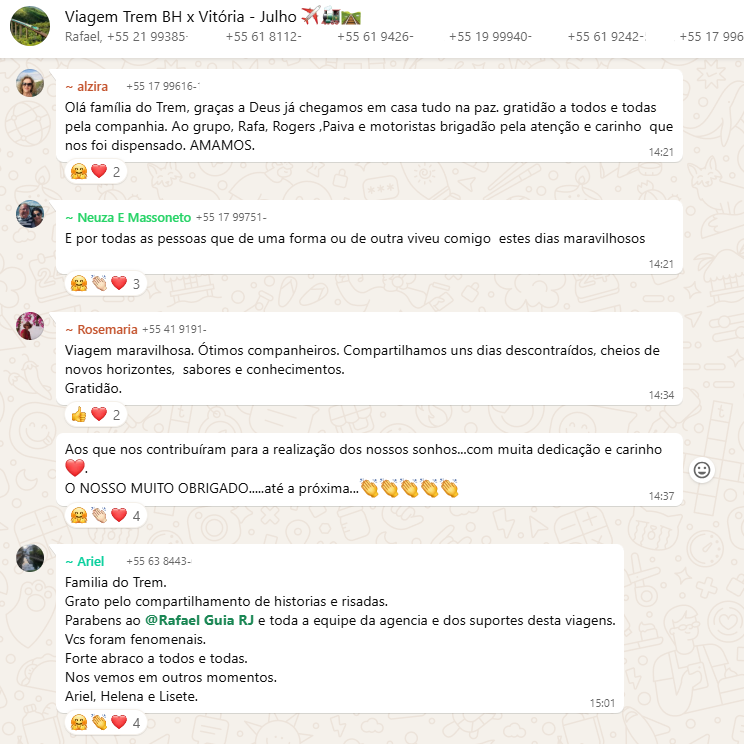Open Ariel's profile avatar
Image resolution: width=744 pixels, height=744 pixels.
tap(30, 558)
